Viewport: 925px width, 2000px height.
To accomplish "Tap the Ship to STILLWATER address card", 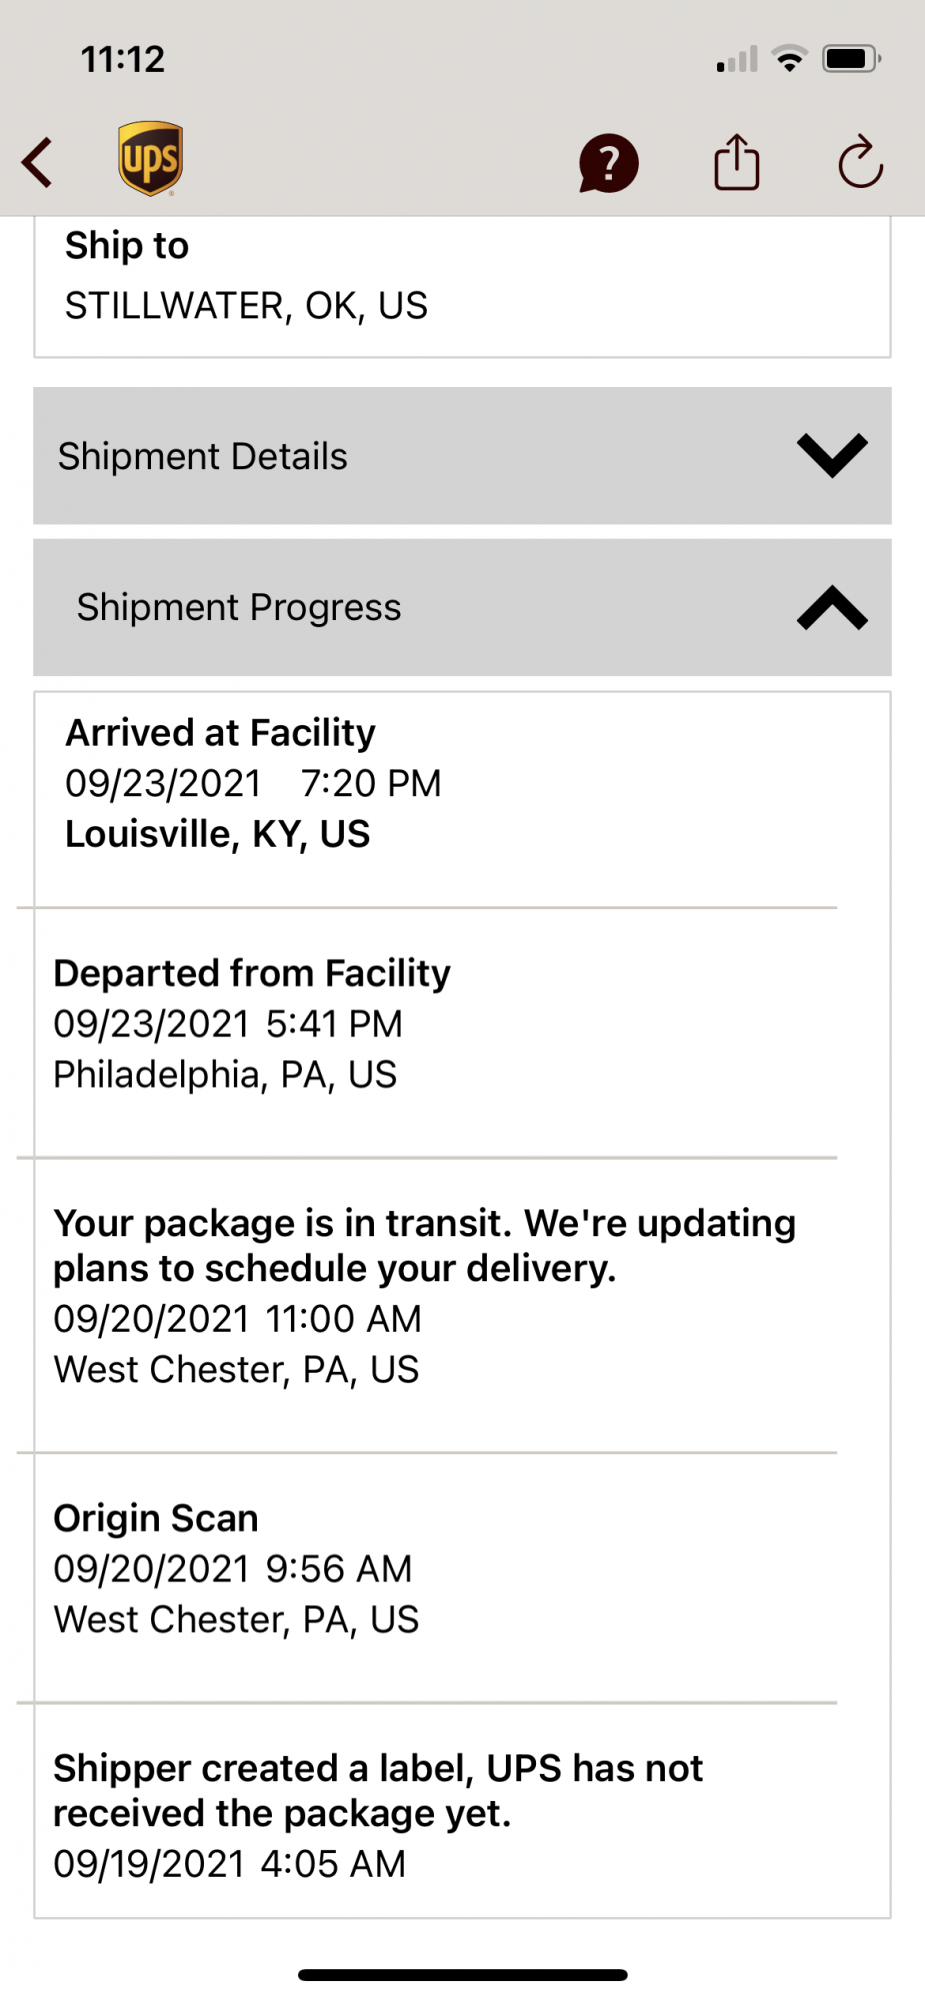I will [462, 286].
